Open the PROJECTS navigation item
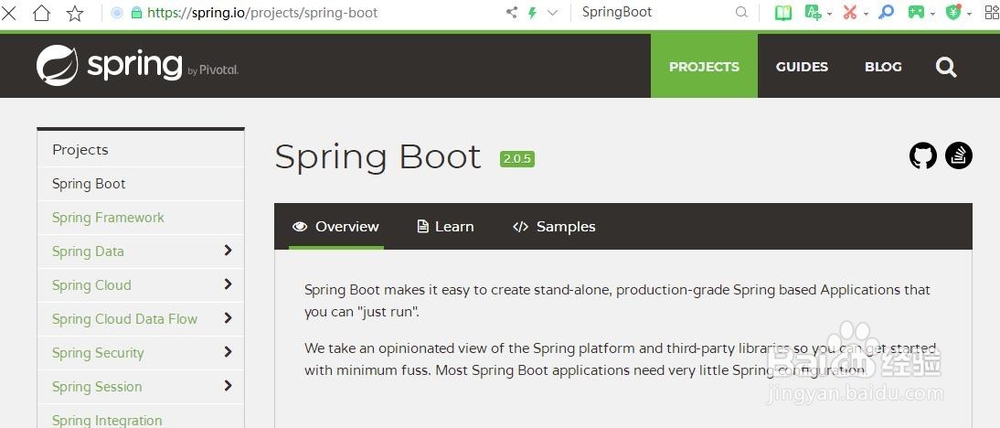This screenshot has height=428, width=1000. 704,66
